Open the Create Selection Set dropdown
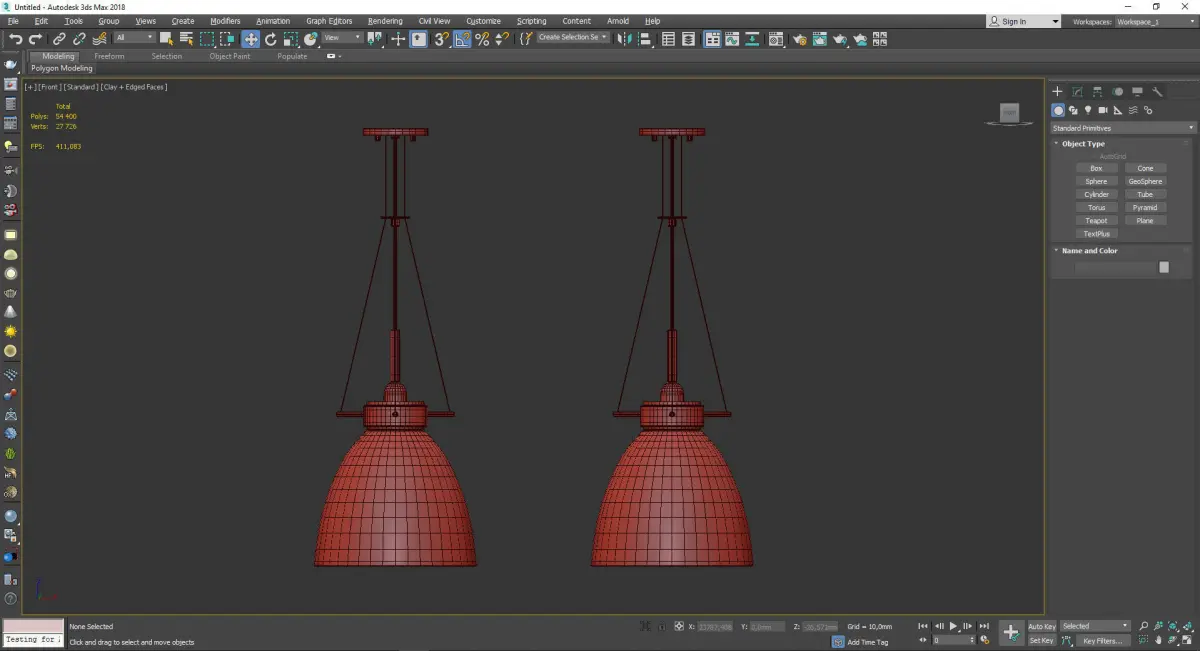1200x651 pixels. coord(573,37)
